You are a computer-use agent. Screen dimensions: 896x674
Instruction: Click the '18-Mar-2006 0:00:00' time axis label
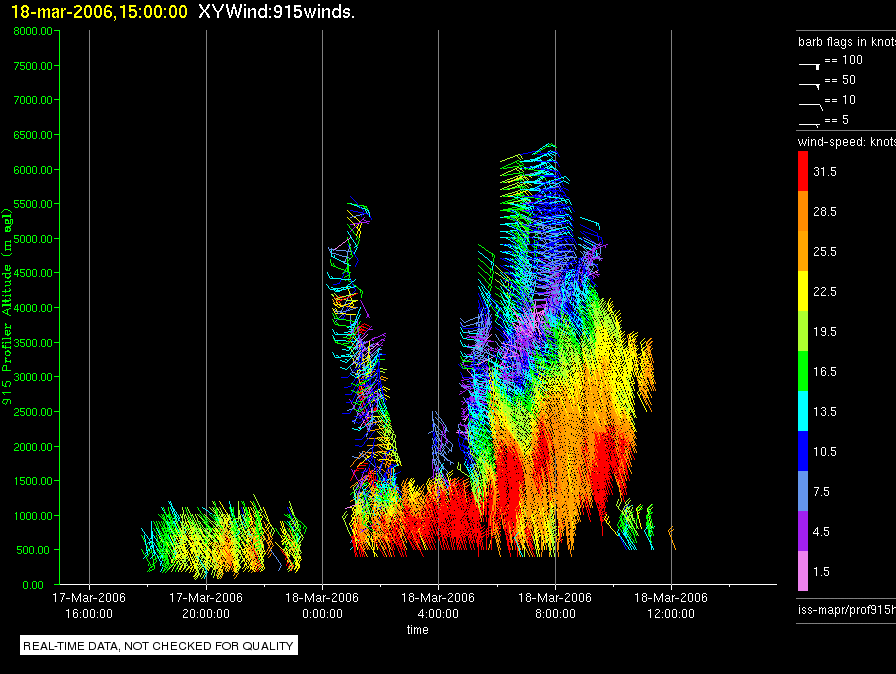point(322,605)
